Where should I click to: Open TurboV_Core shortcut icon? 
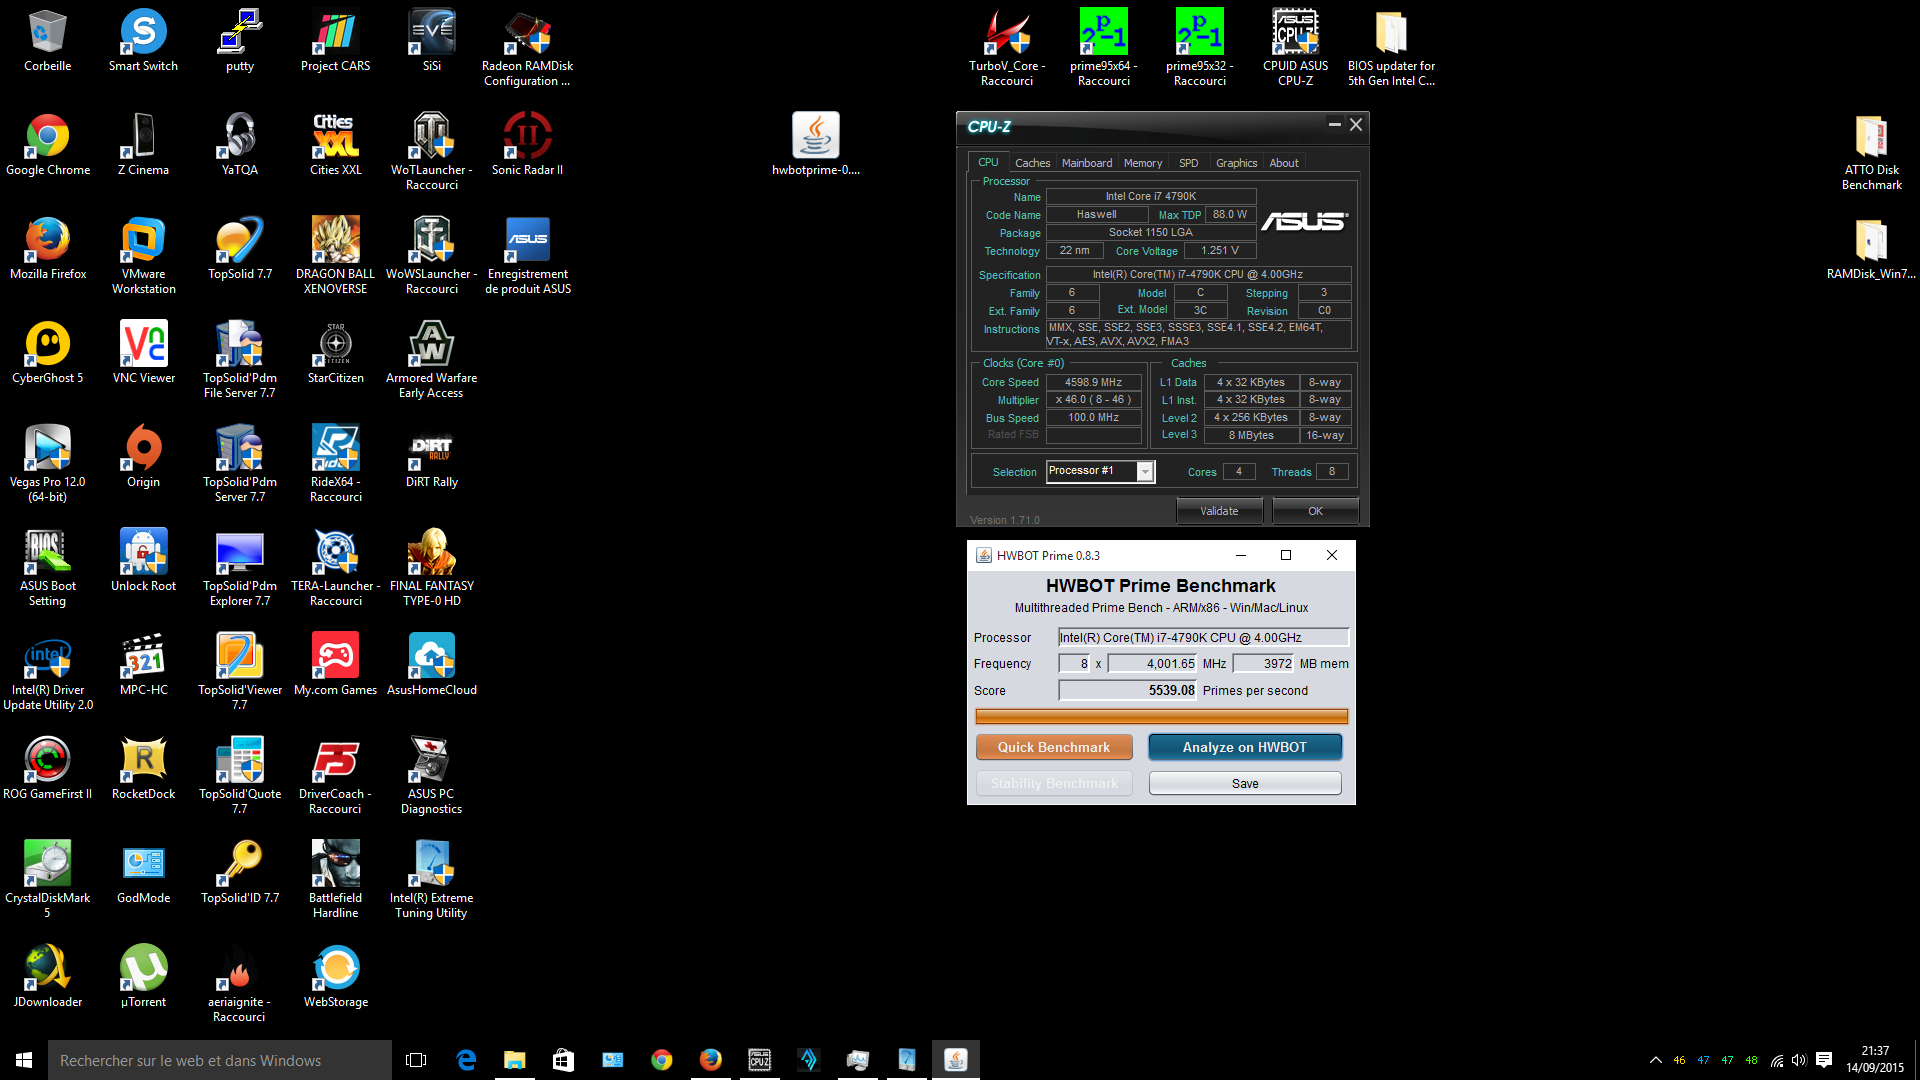[x=1007, y=48]
